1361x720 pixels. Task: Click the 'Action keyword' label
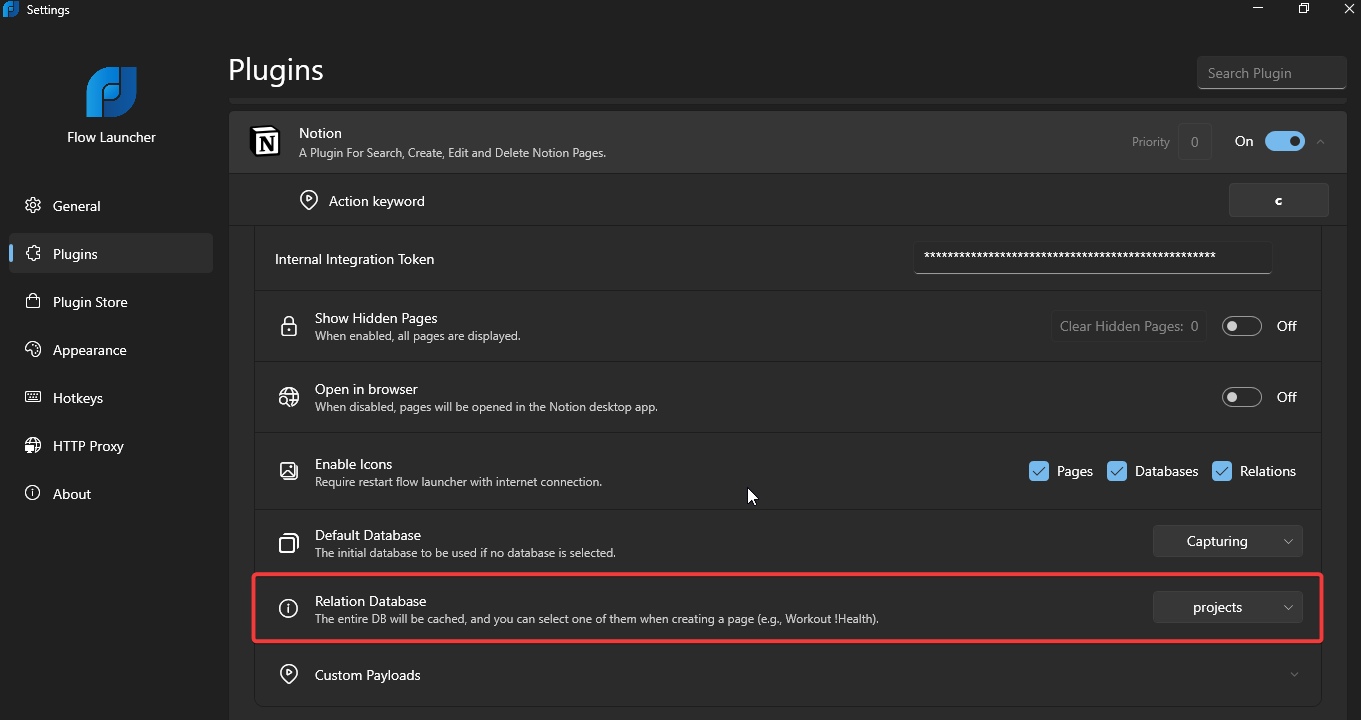tap(377, 201)
